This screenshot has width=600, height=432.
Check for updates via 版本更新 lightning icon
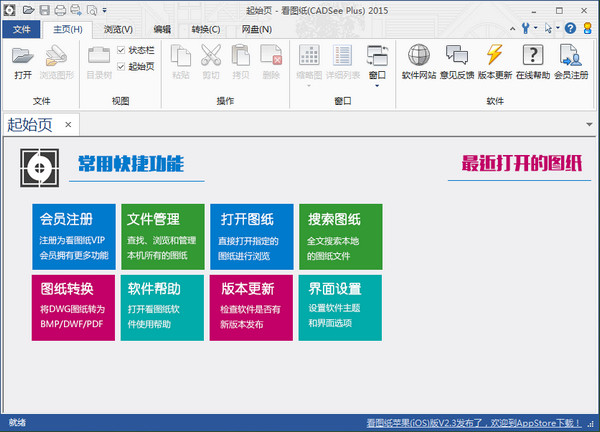point(495,60)
